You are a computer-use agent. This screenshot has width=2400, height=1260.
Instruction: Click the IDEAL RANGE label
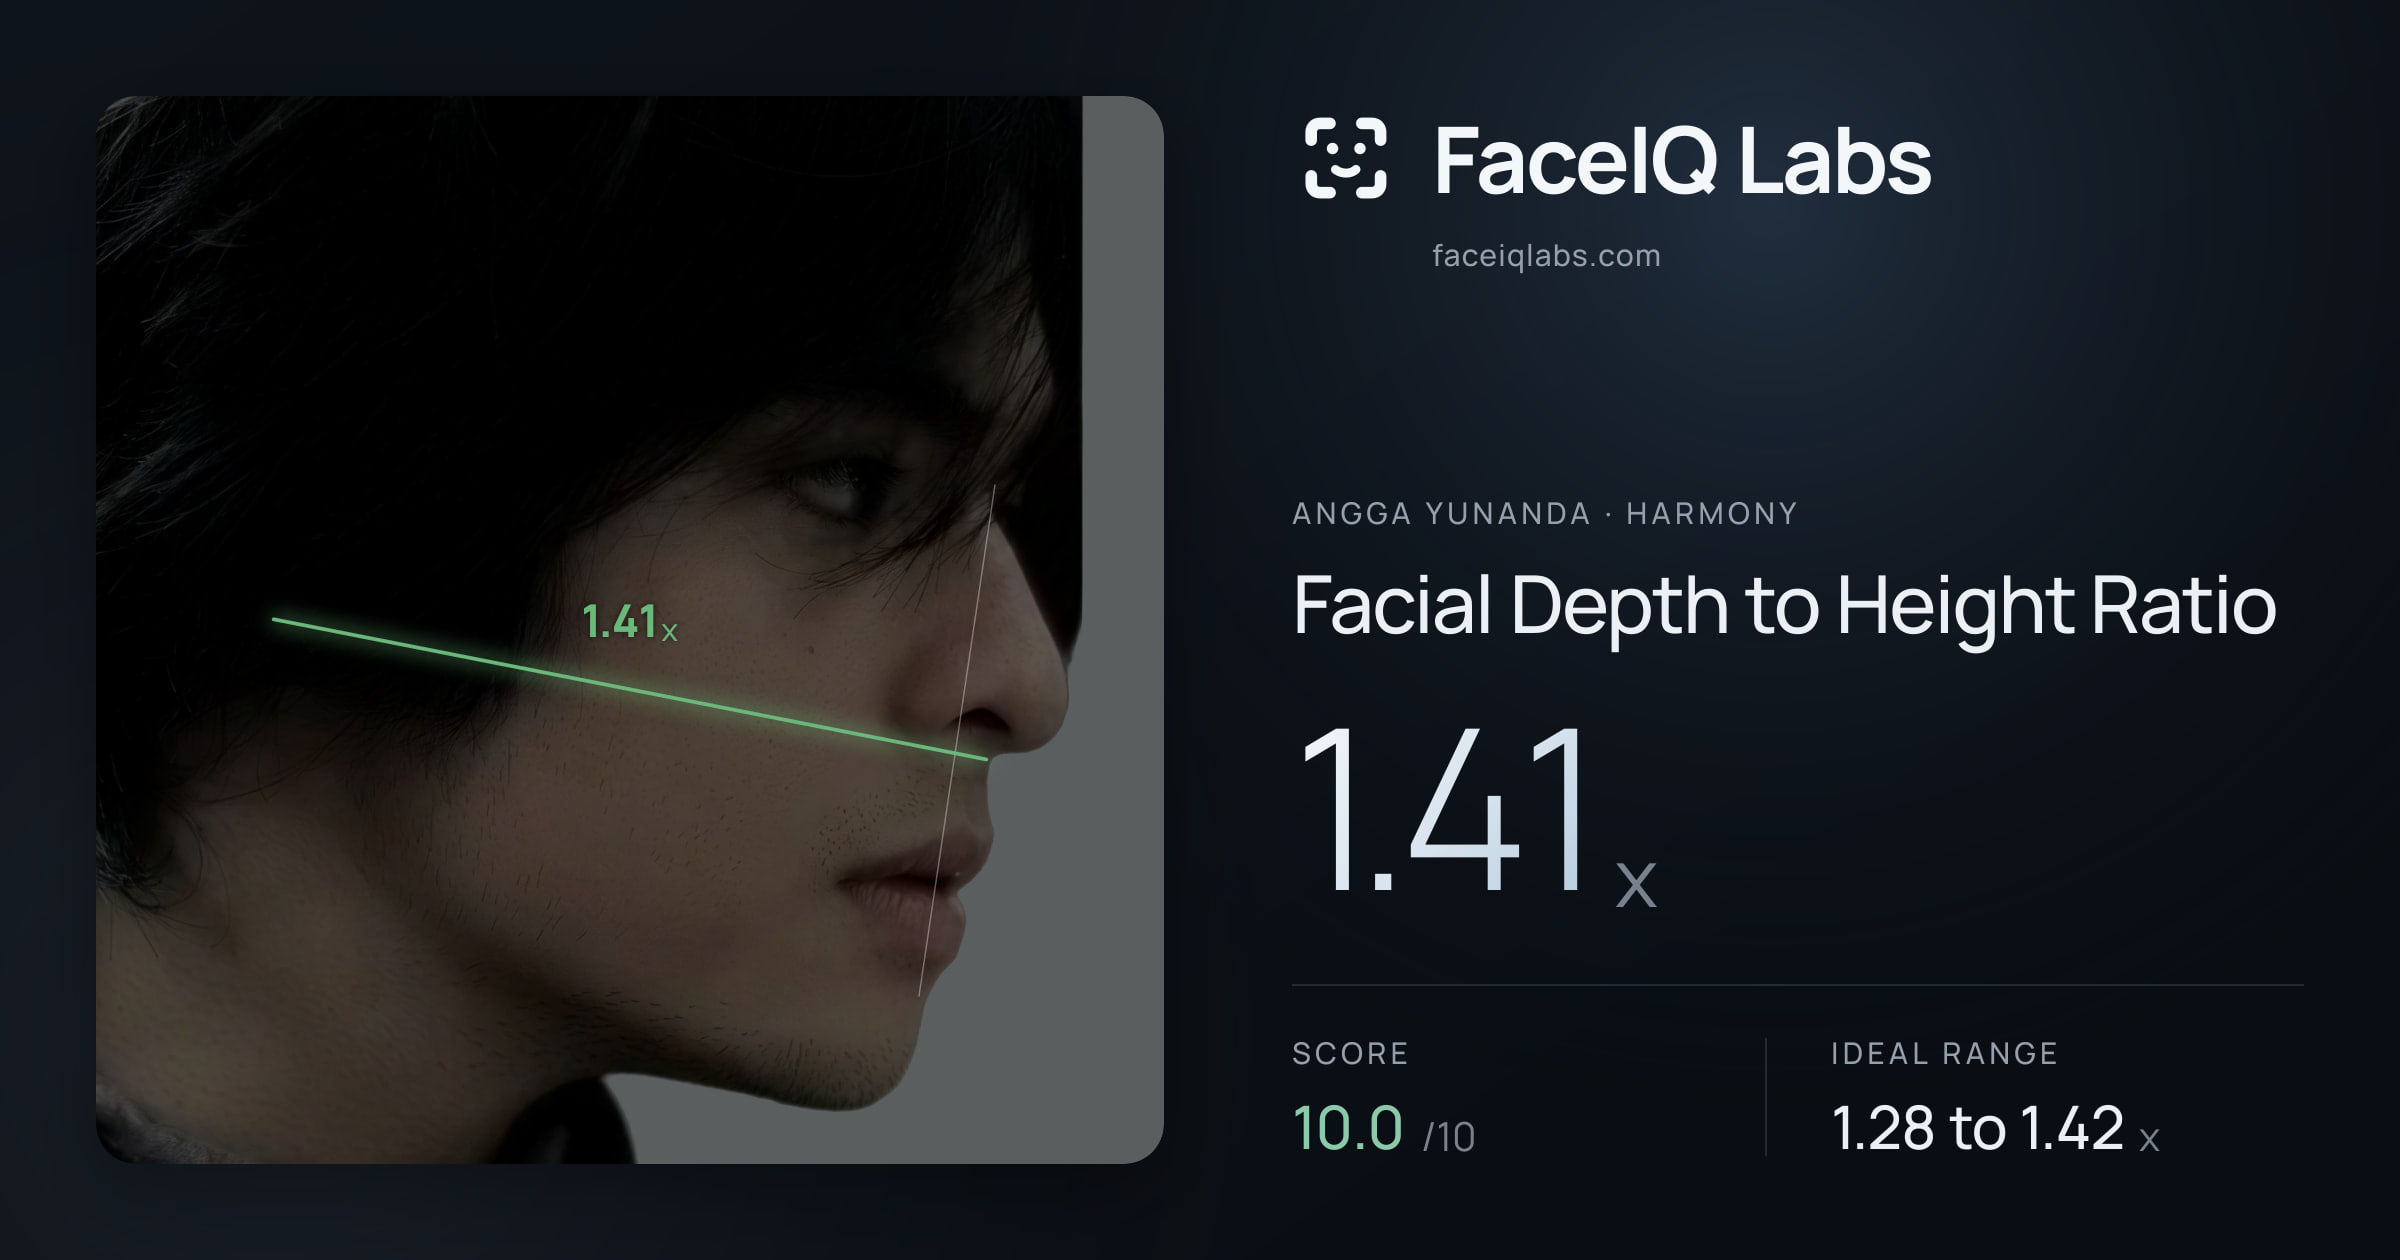(x=1944, y=1053)
